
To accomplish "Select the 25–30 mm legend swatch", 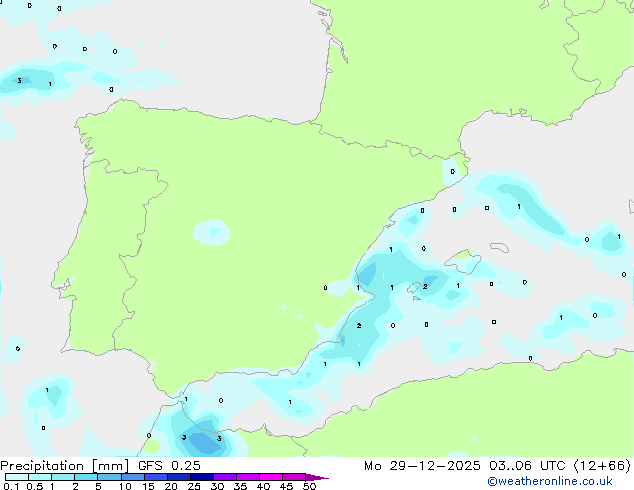I will click(202, 477).
